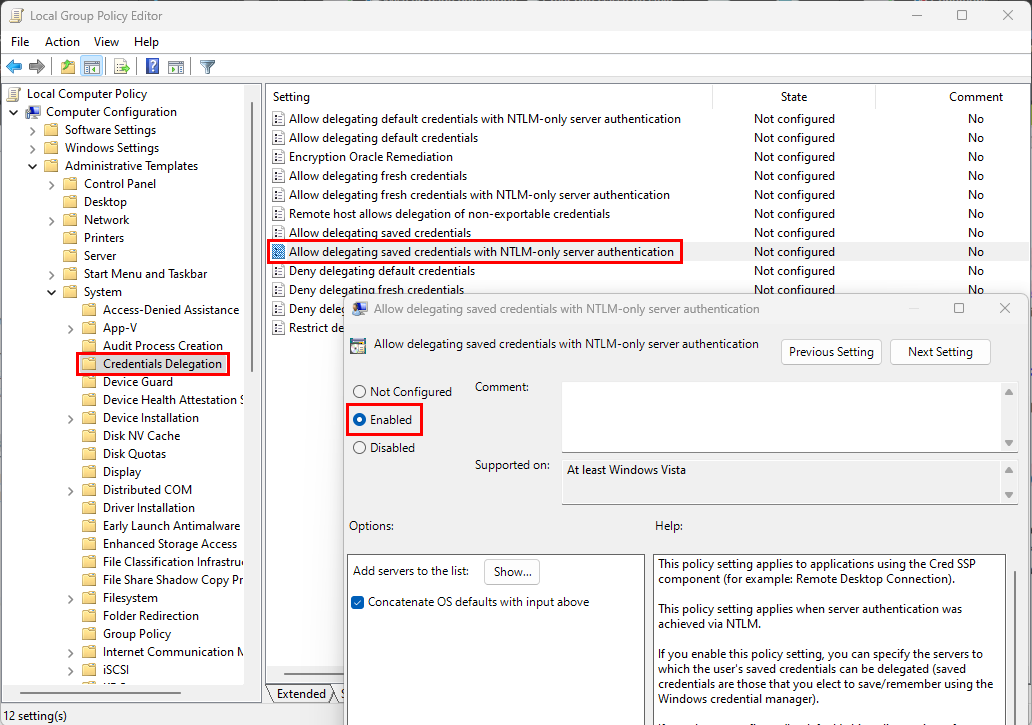This screenshot has height=725, width=1032.
Task: Select the Driver Installation tree folder
Action: coord(149,509)
